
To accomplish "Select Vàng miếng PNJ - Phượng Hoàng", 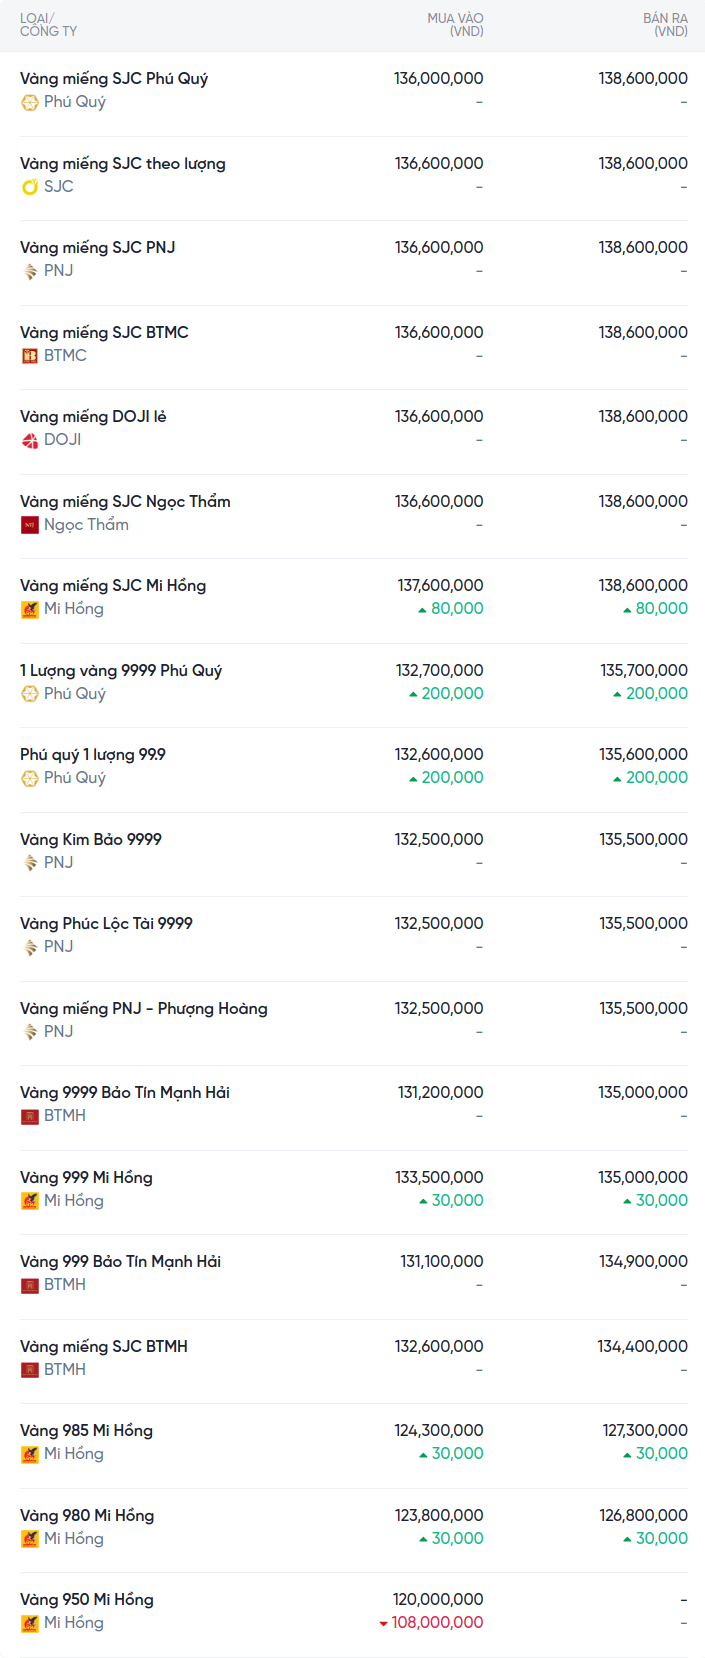I will [x=144, y=1009].
